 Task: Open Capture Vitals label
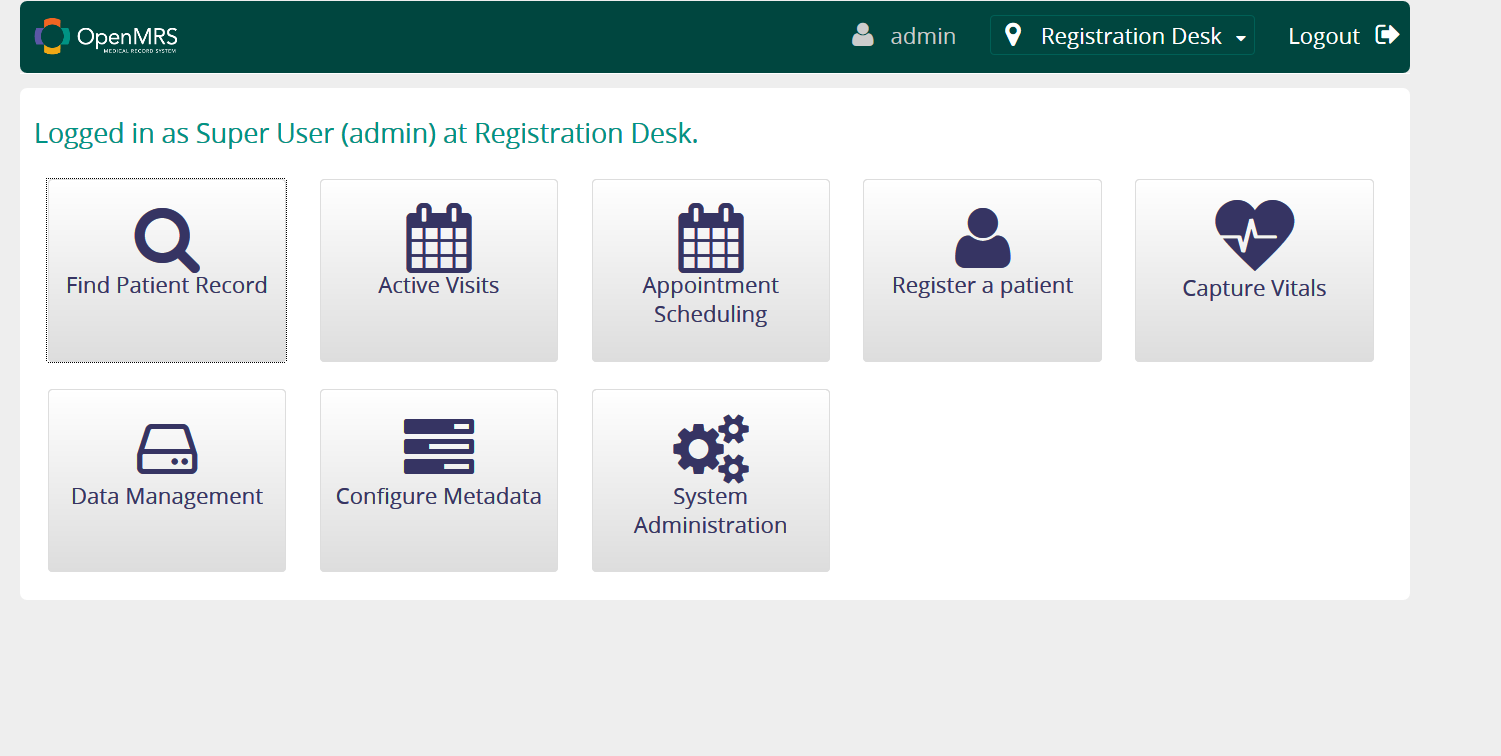click(1255, 288)
